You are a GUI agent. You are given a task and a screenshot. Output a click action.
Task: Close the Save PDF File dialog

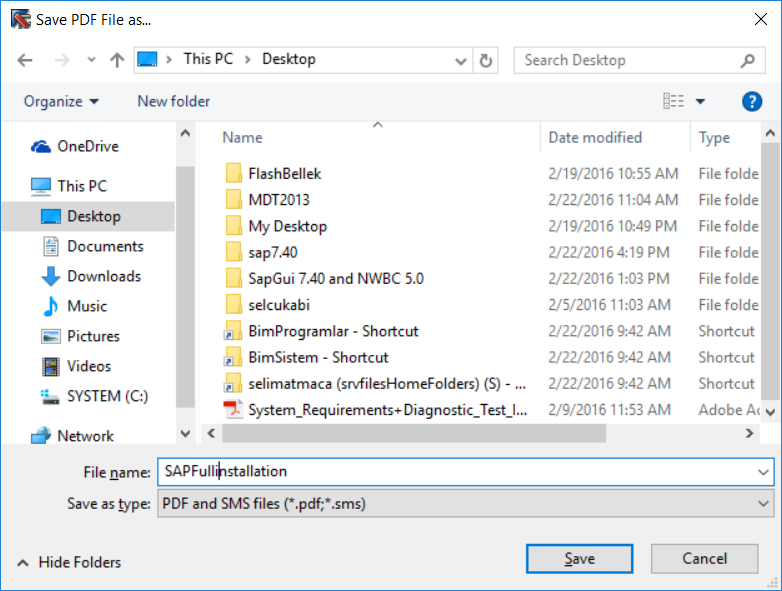pyautogui.click(x=761, y=19)
